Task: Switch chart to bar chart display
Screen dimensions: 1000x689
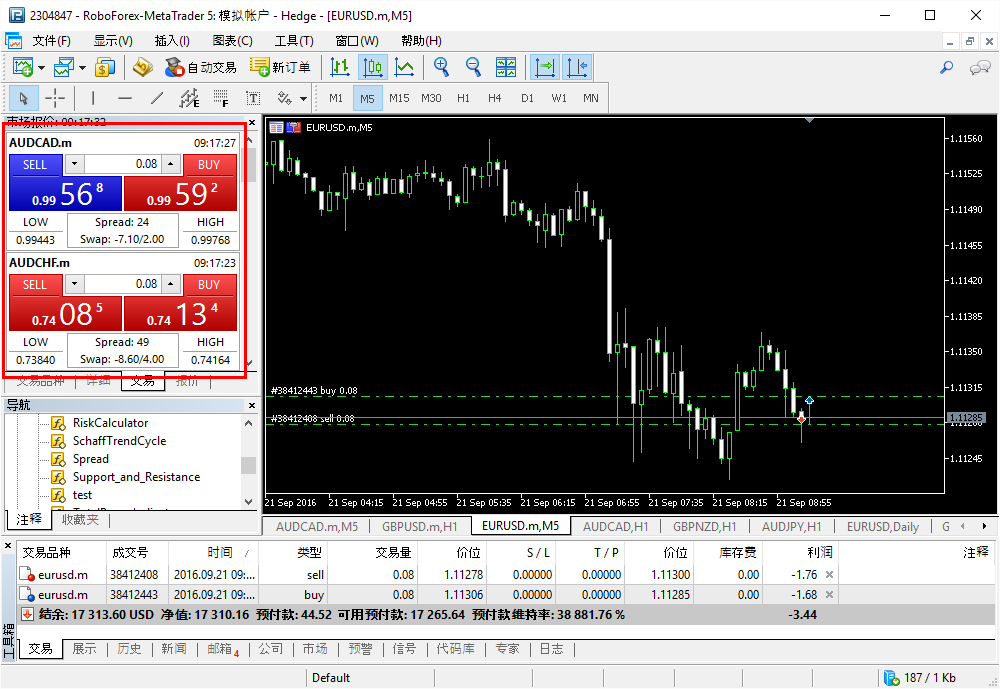Action: (340, 67)
